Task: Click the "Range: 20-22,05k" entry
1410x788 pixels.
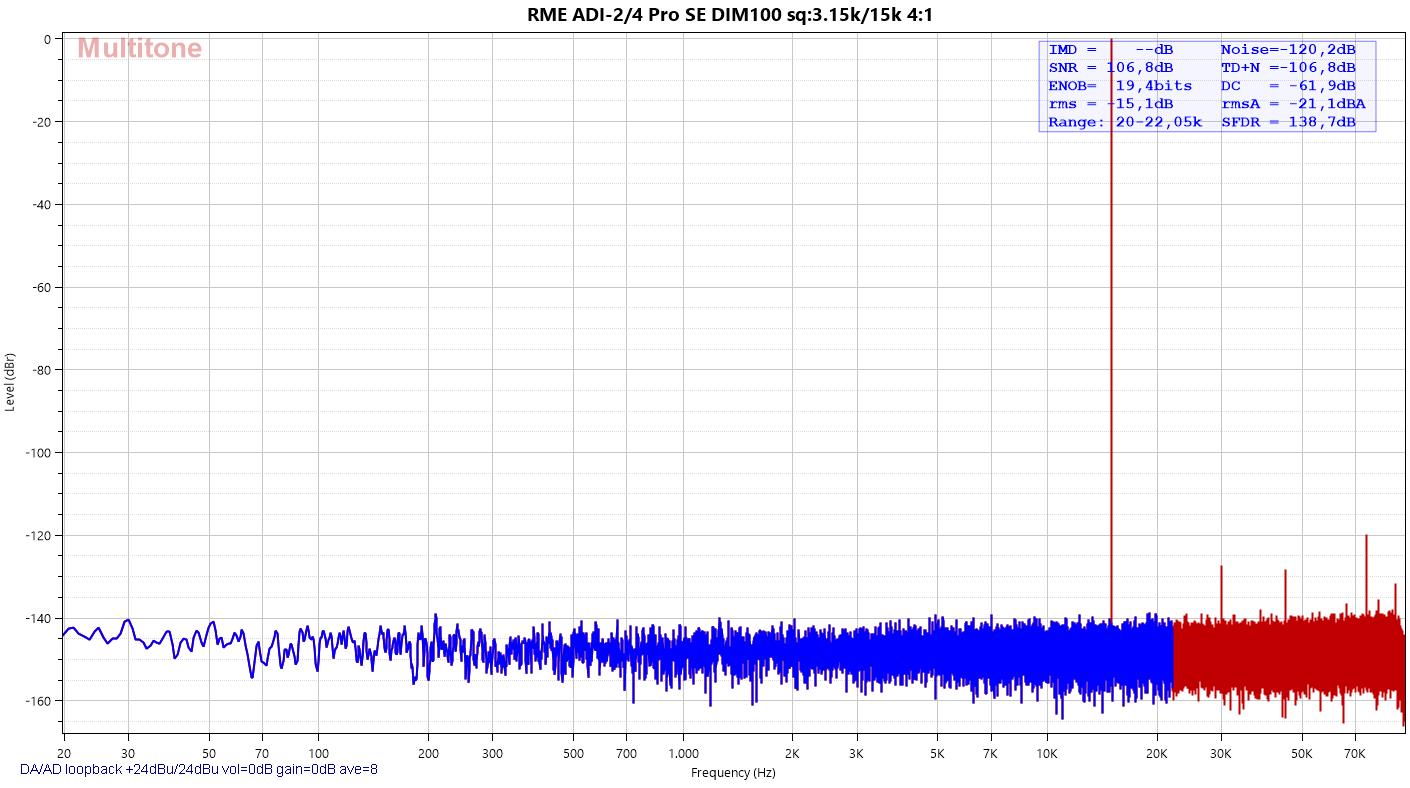Action: click(1125, 122)
